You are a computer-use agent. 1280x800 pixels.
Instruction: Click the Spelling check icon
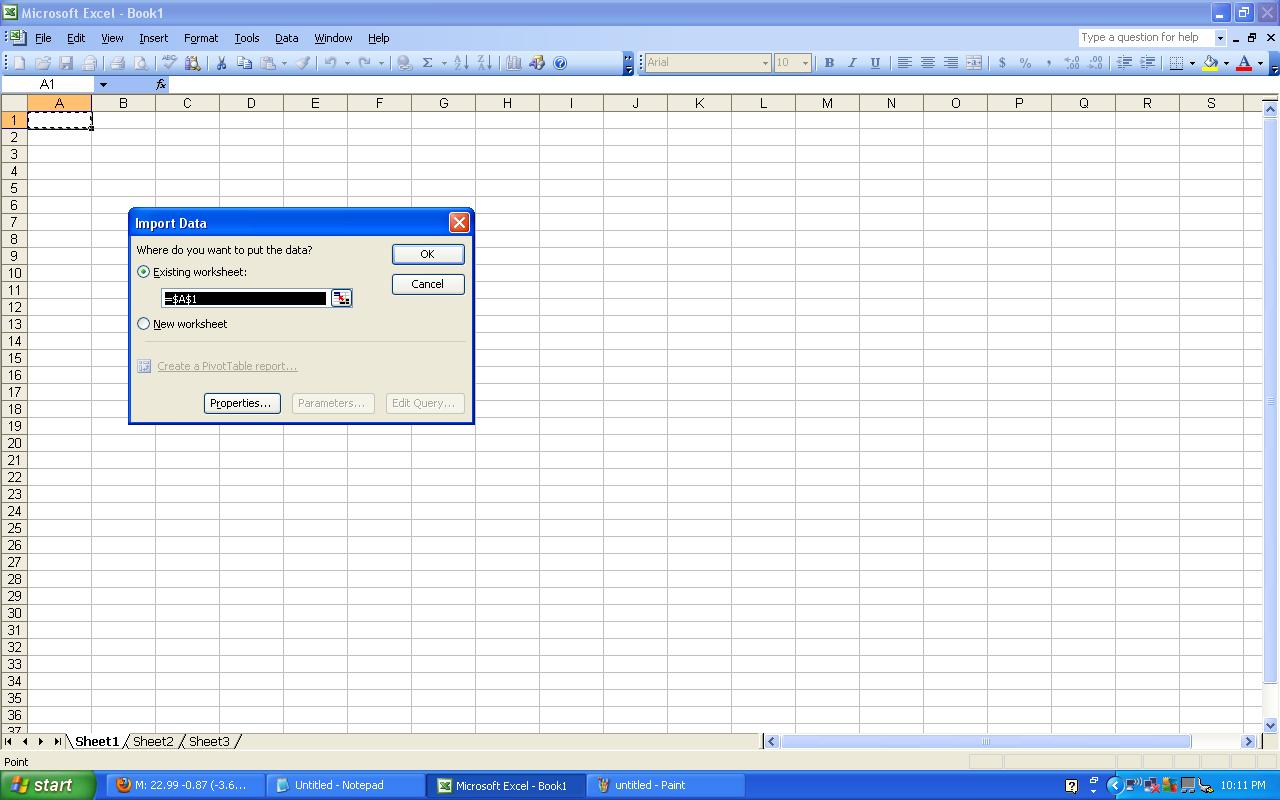tap(170, 62)
